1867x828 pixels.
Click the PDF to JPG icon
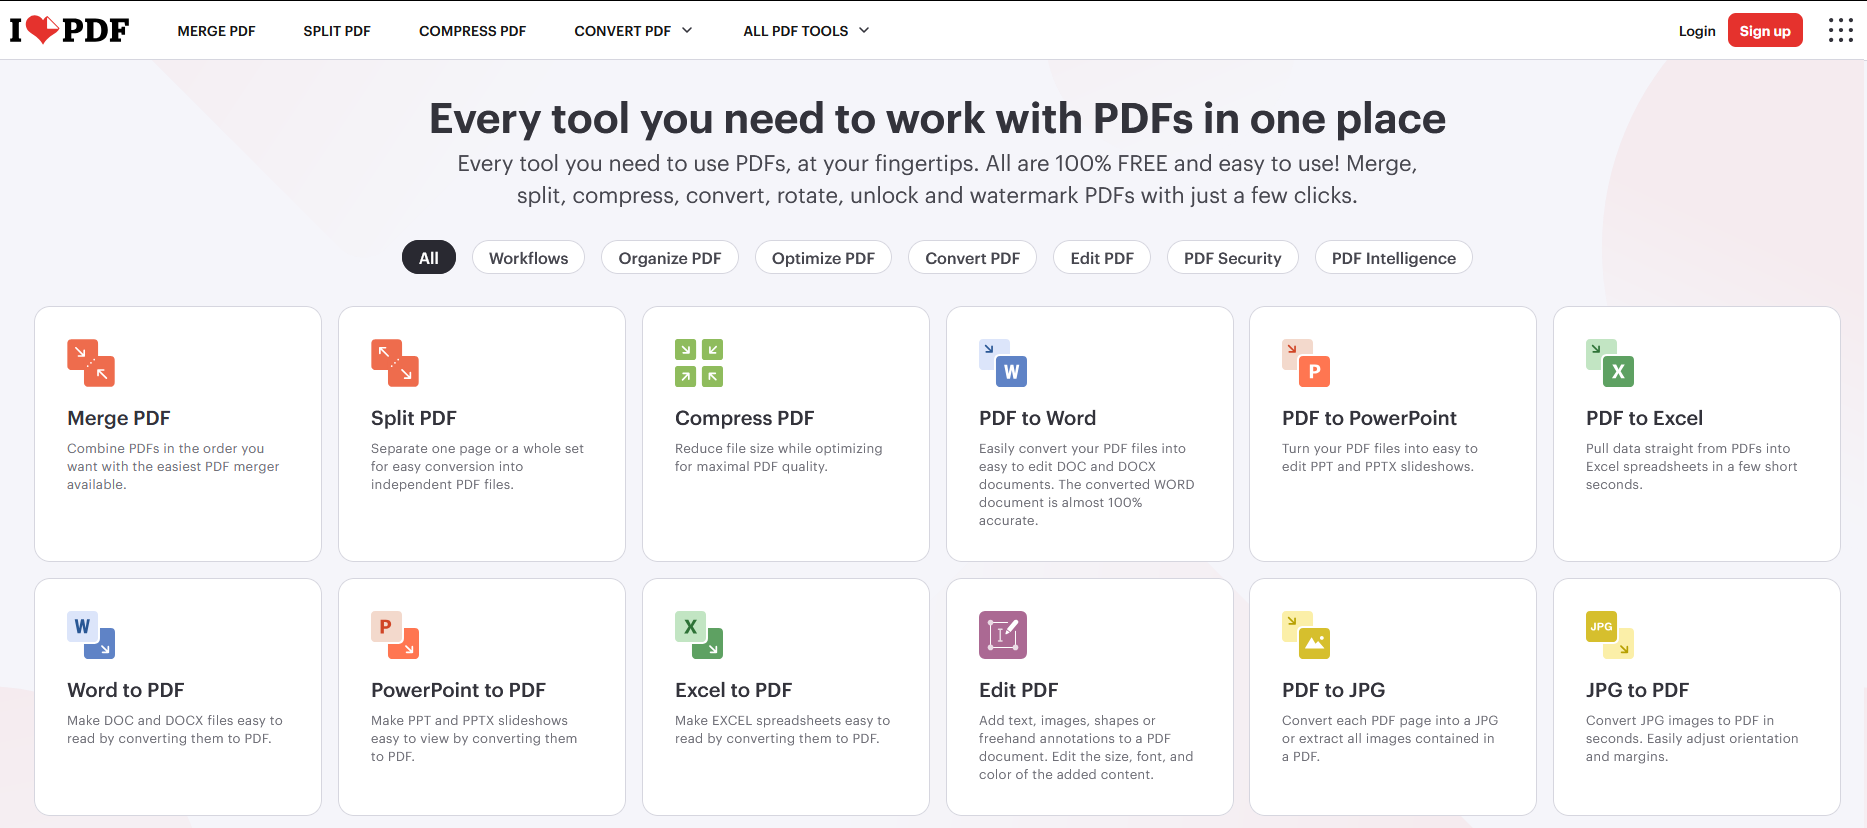point(1306,635)
